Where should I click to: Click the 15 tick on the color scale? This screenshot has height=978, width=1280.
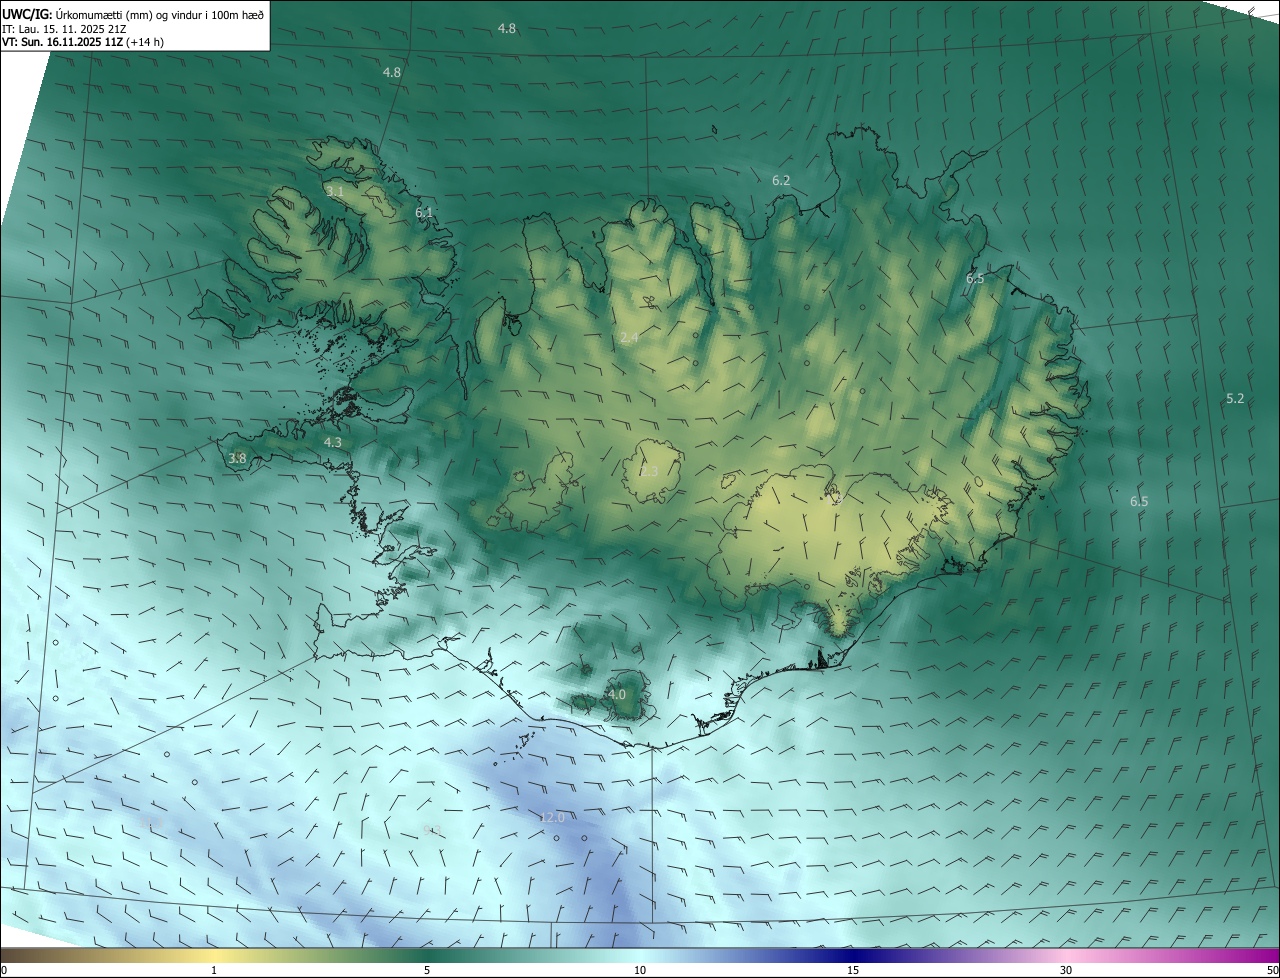[853, 970]
